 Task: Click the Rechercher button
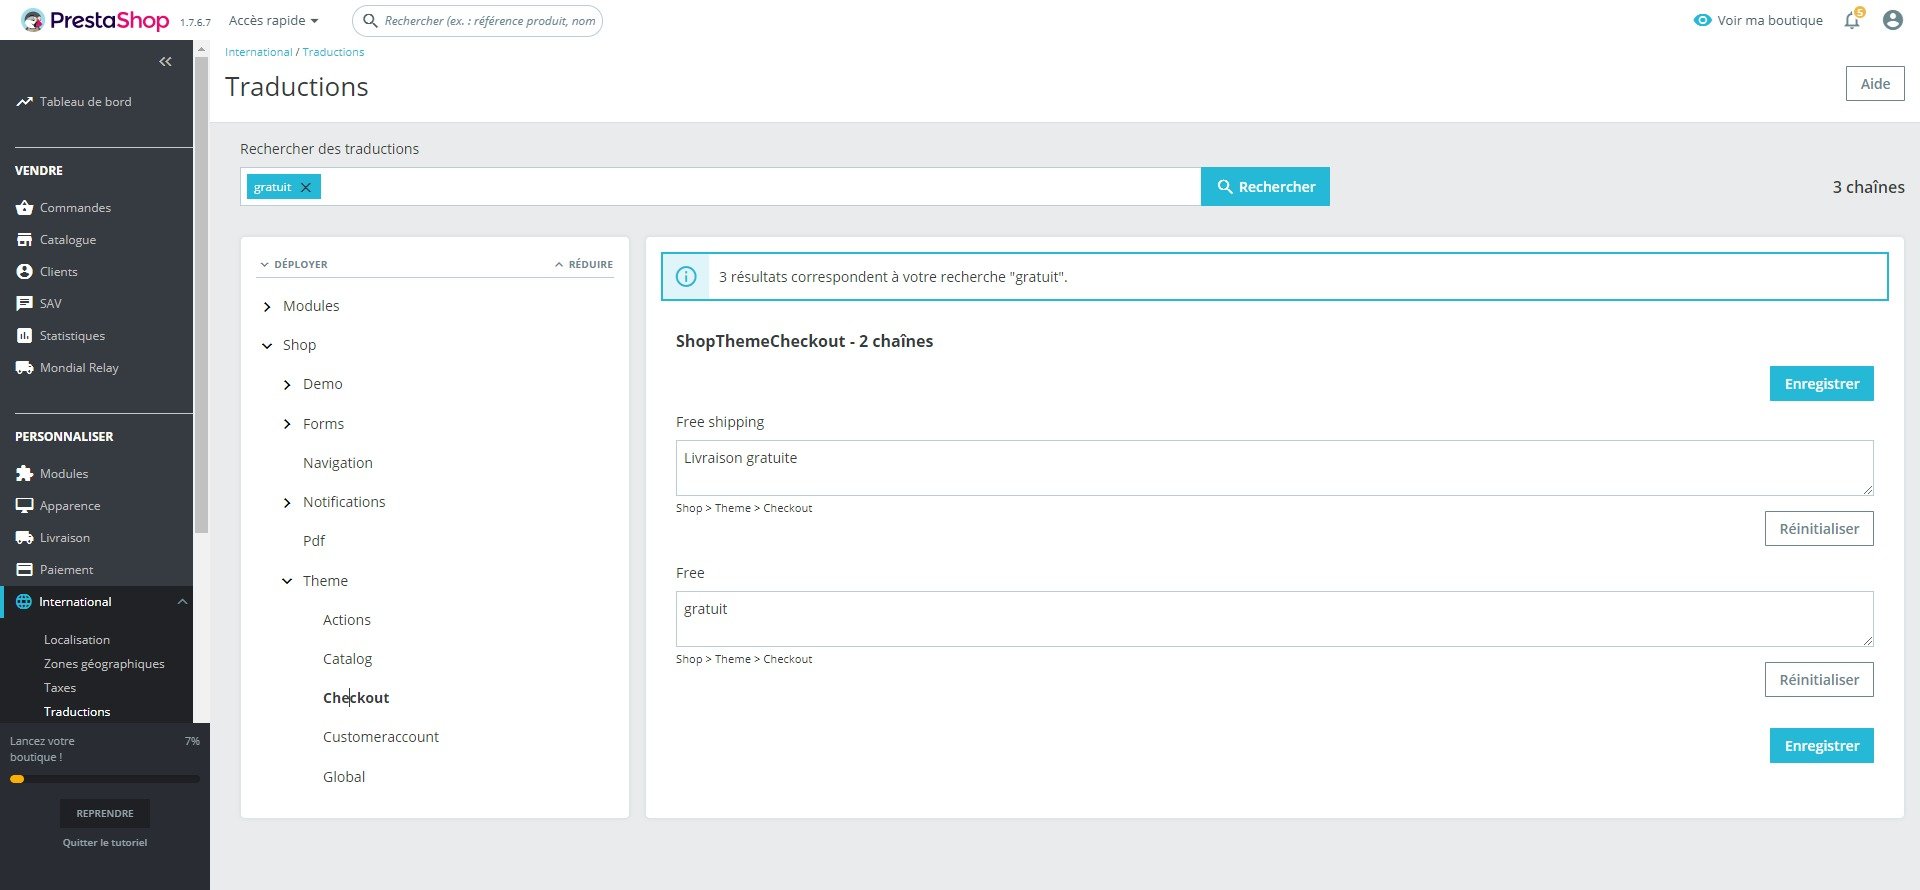pos(1265,187)
